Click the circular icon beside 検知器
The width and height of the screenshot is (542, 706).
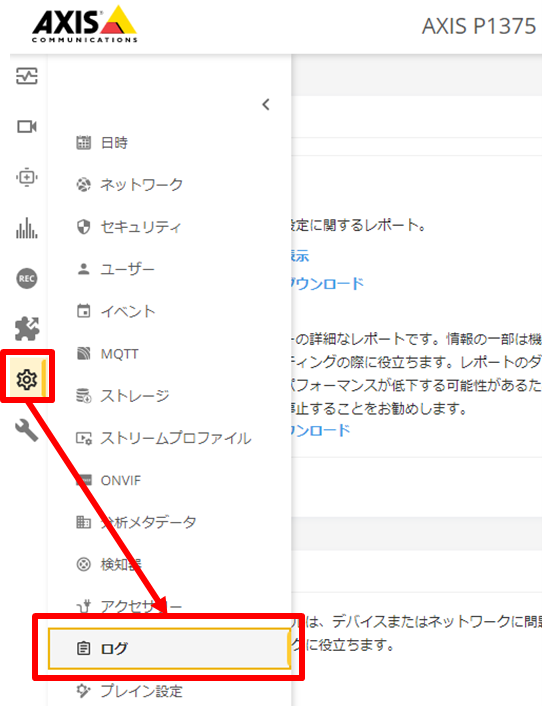coord(83,564)
